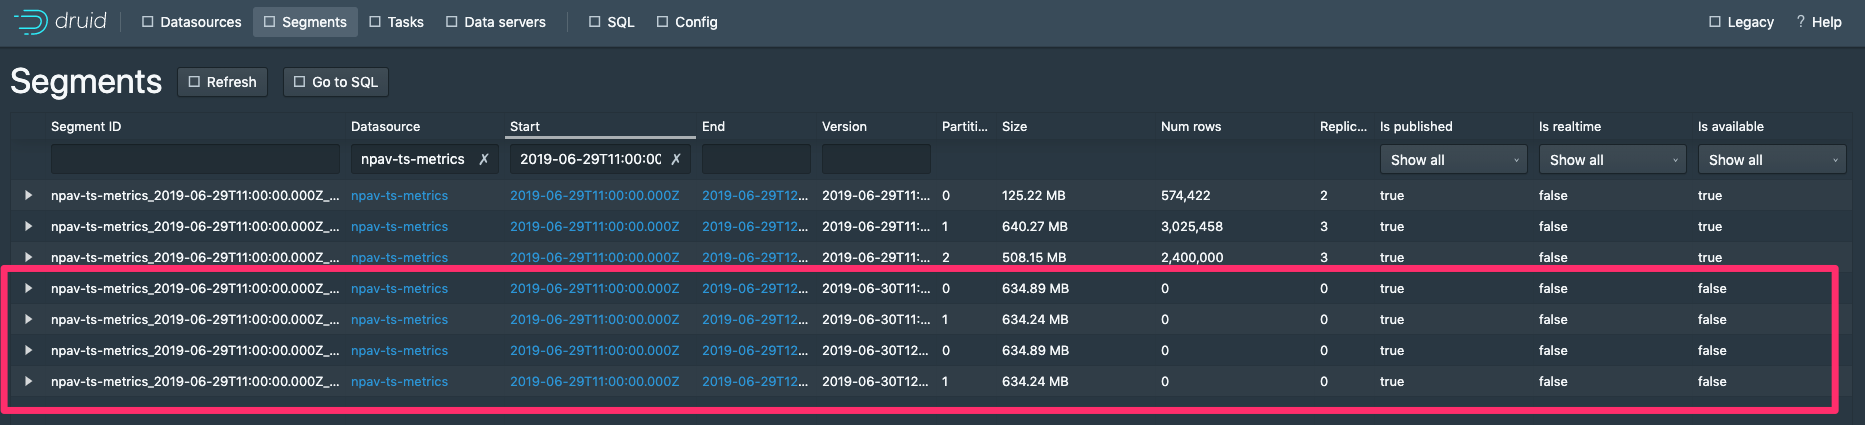Sort by the End column header
Screen dimensions: 1865x425
[713, 126]
